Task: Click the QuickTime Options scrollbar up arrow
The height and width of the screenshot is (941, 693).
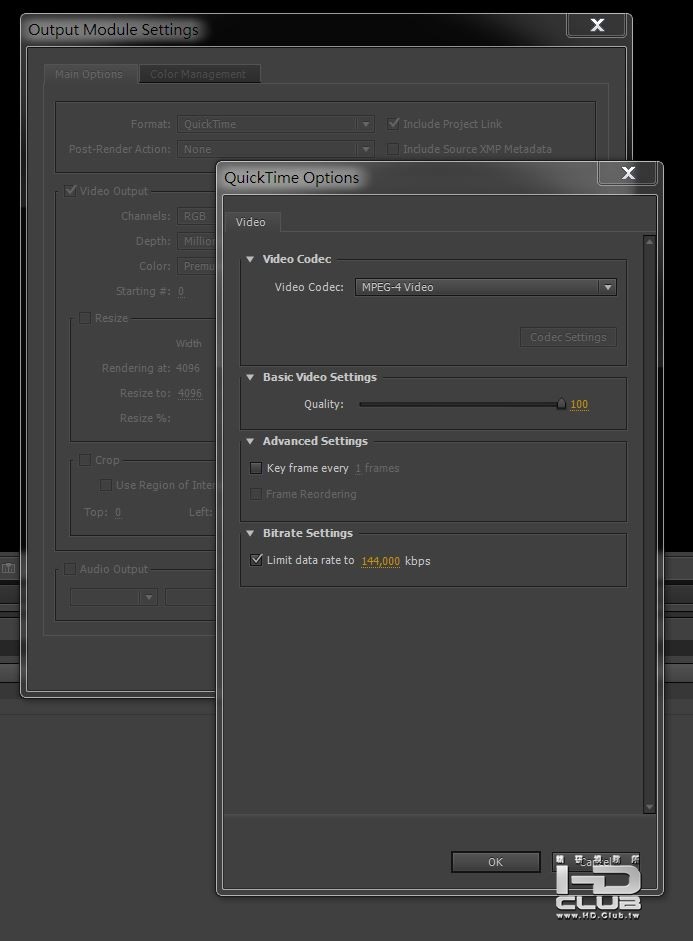Action: pos(649,241)
